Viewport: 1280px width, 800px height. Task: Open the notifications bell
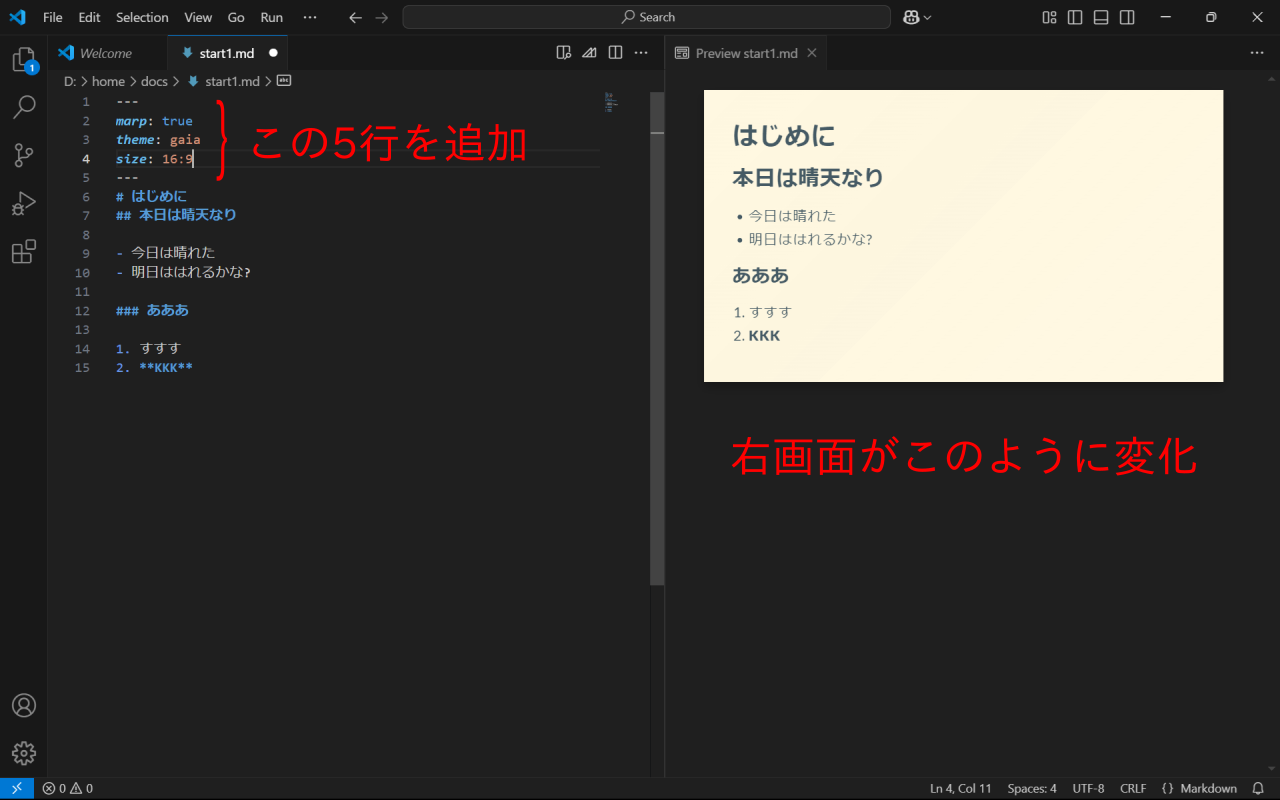[x=1258, y=788]
